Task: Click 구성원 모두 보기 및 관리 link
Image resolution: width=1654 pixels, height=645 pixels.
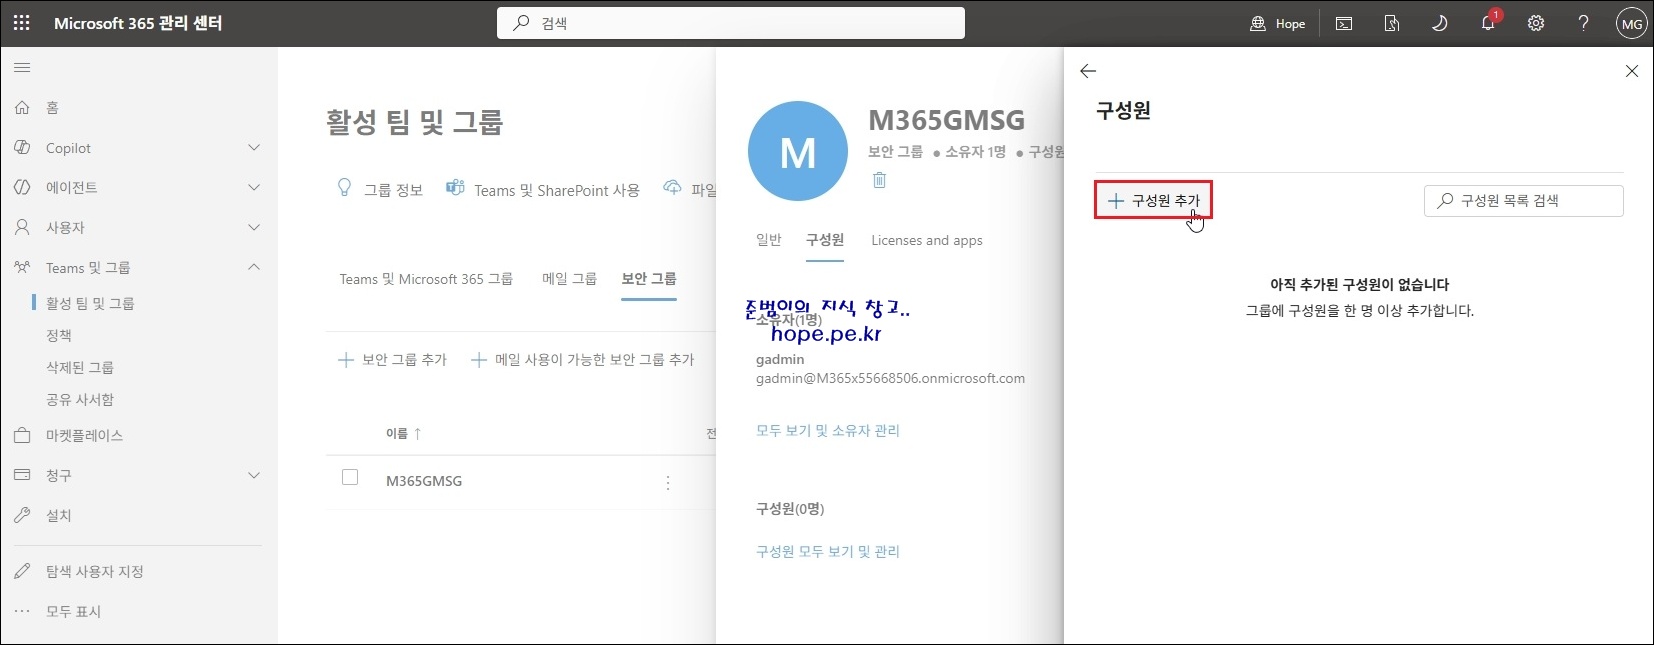Action: pos(828,552)
